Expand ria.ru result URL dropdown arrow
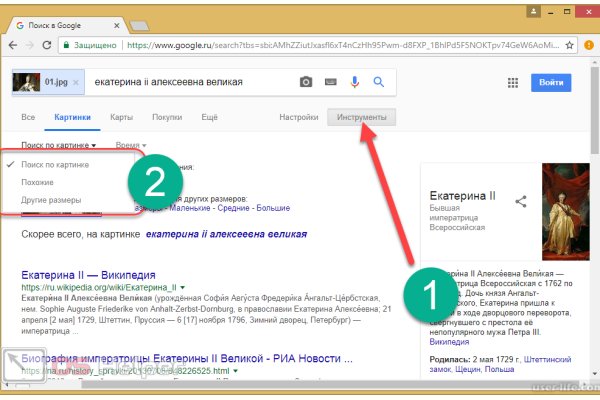 pyautogui.click(x=235, y=371)
